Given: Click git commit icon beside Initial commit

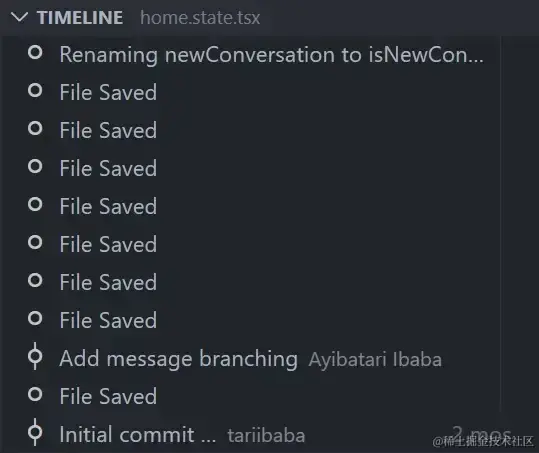Looking at the screenshot, I should [35, 432].
